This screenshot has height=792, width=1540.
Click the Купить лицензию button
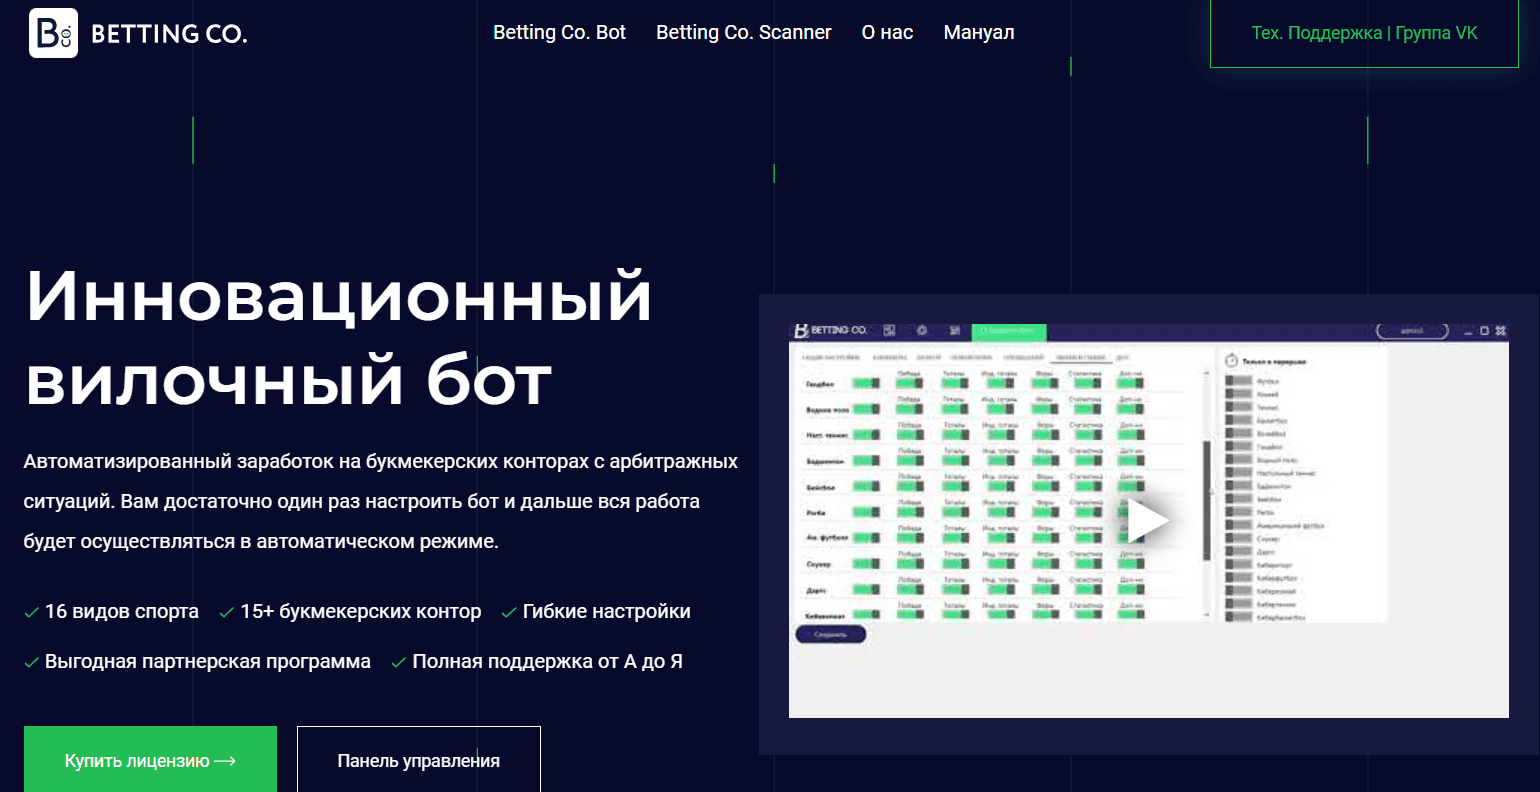point(150,760)
